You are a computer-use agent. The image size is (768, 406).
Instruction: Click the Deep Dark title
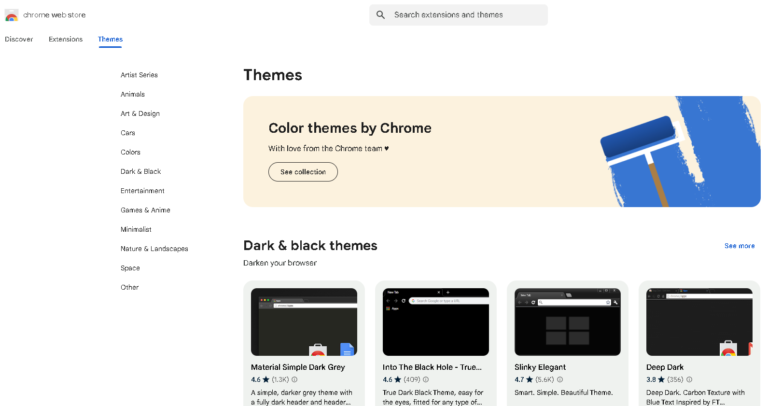(665, 367)
